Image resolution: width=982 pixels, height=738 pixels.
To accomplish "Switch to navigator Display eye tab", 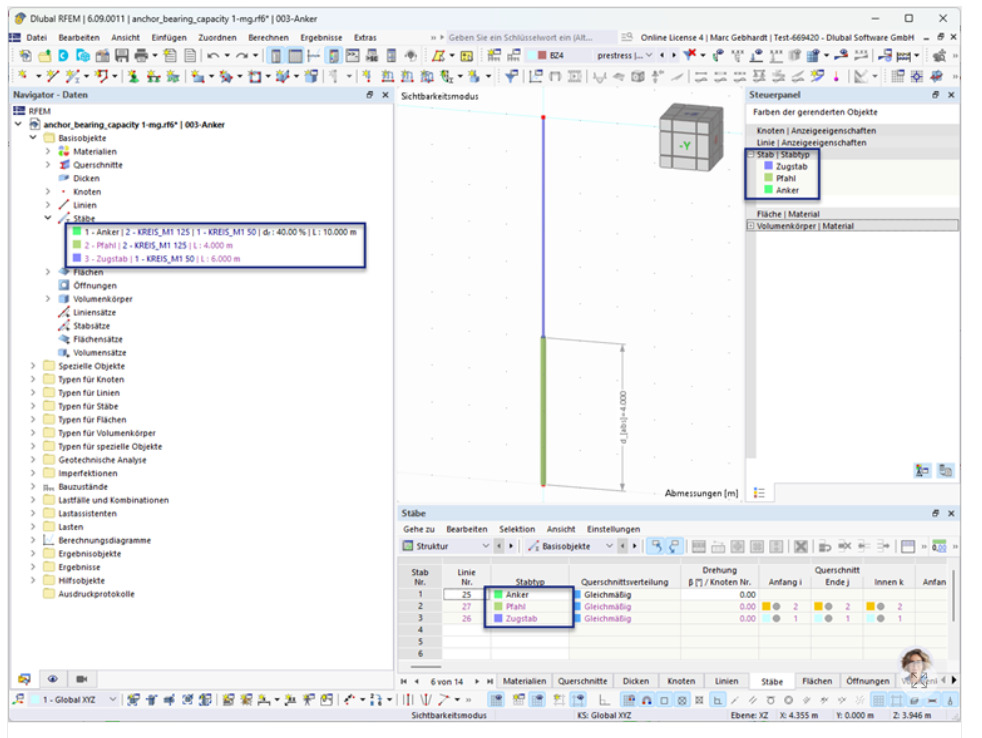I will click(52, 677).
